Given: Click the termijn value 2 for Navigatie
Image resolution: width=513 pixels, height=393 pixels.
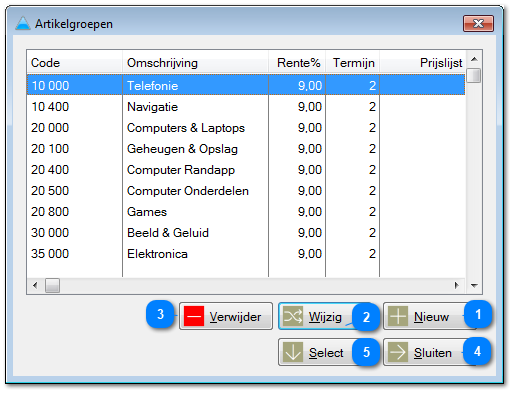Looking at the screenshot, I should [x=372, y=107].
